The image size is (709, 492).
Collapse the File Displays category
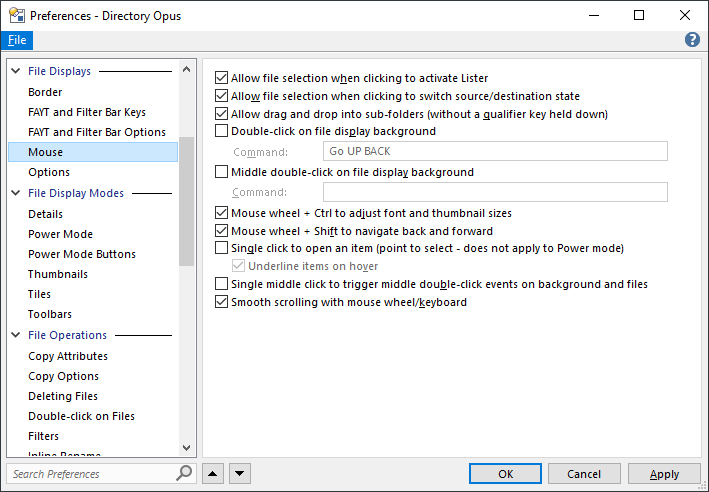click(16, 71)
